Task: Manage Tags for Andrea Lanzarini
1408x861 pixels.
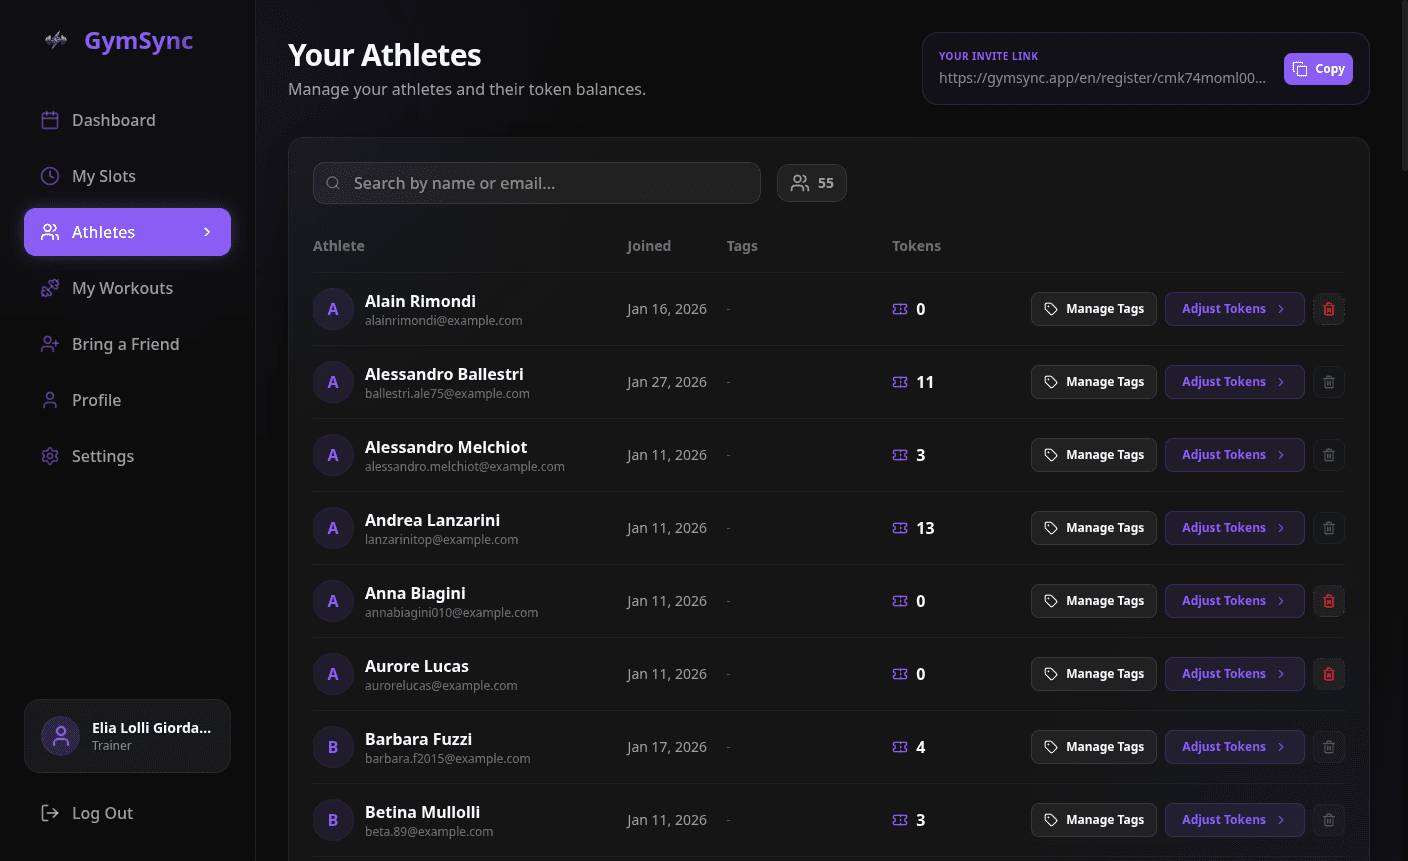Action: tap(1093, 528)
